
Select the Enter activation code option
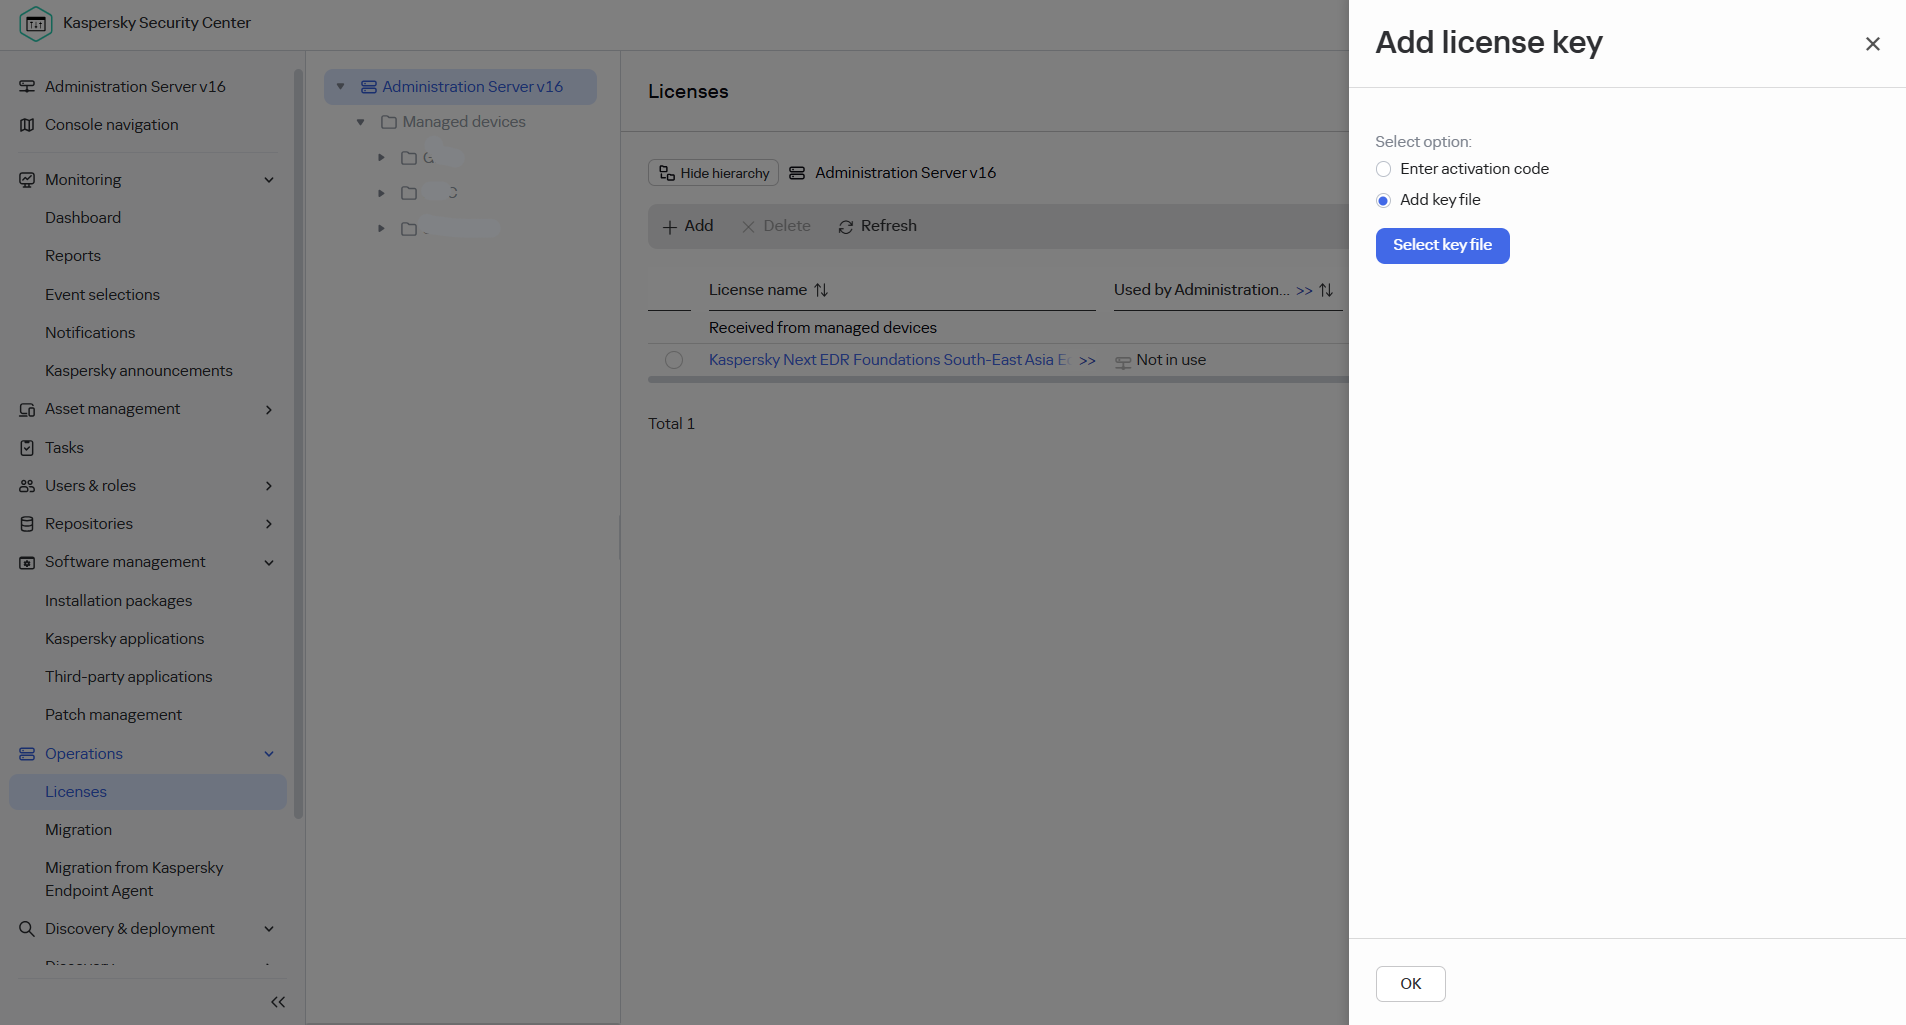coord(1384,169)
